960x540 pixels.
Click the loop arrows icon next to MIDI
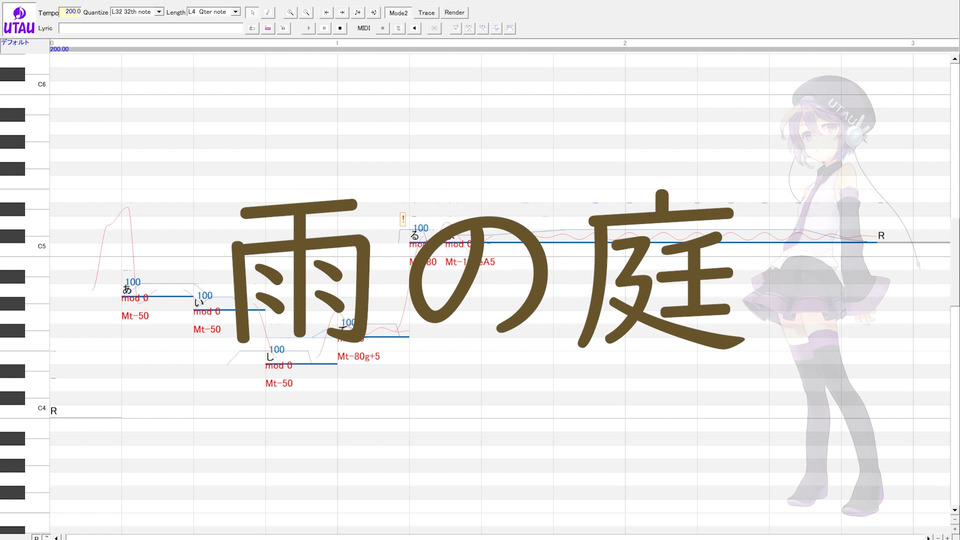point(399,28)
